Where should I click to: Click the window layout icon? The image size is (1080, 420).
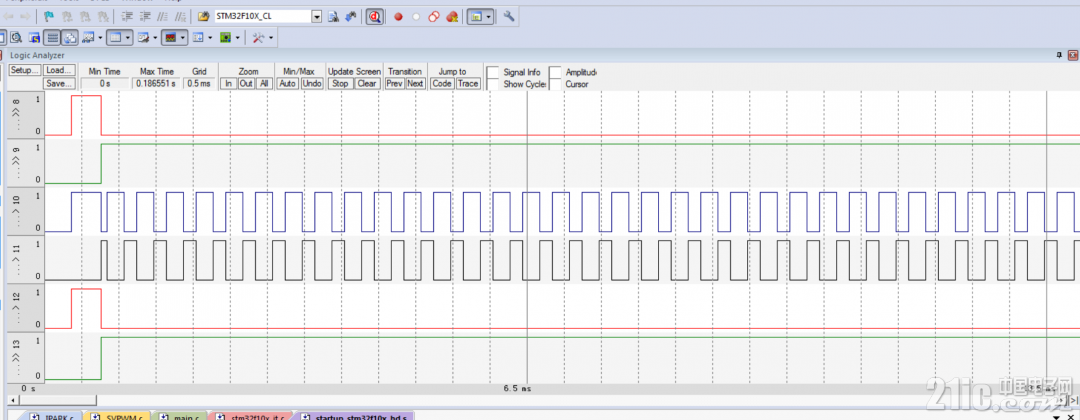coord(476,17)
